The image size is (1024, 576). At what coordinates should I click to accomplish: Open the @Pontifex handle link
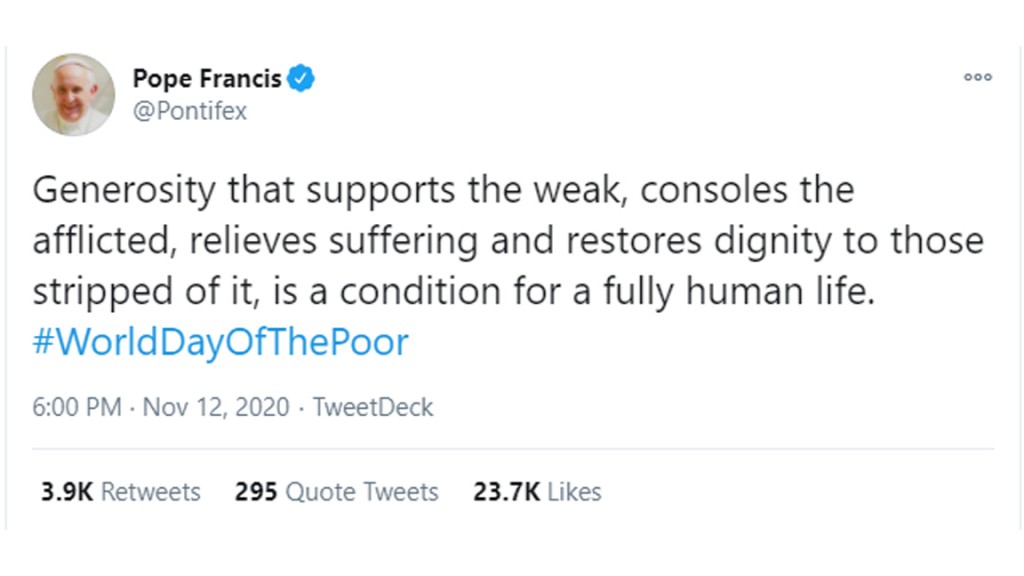point(190,111)
